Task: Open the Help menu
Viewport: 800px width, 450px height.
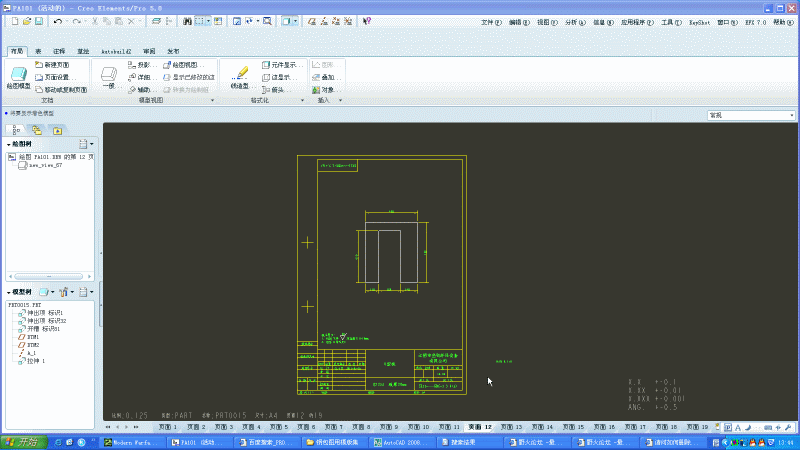Action: pos(783,22)
